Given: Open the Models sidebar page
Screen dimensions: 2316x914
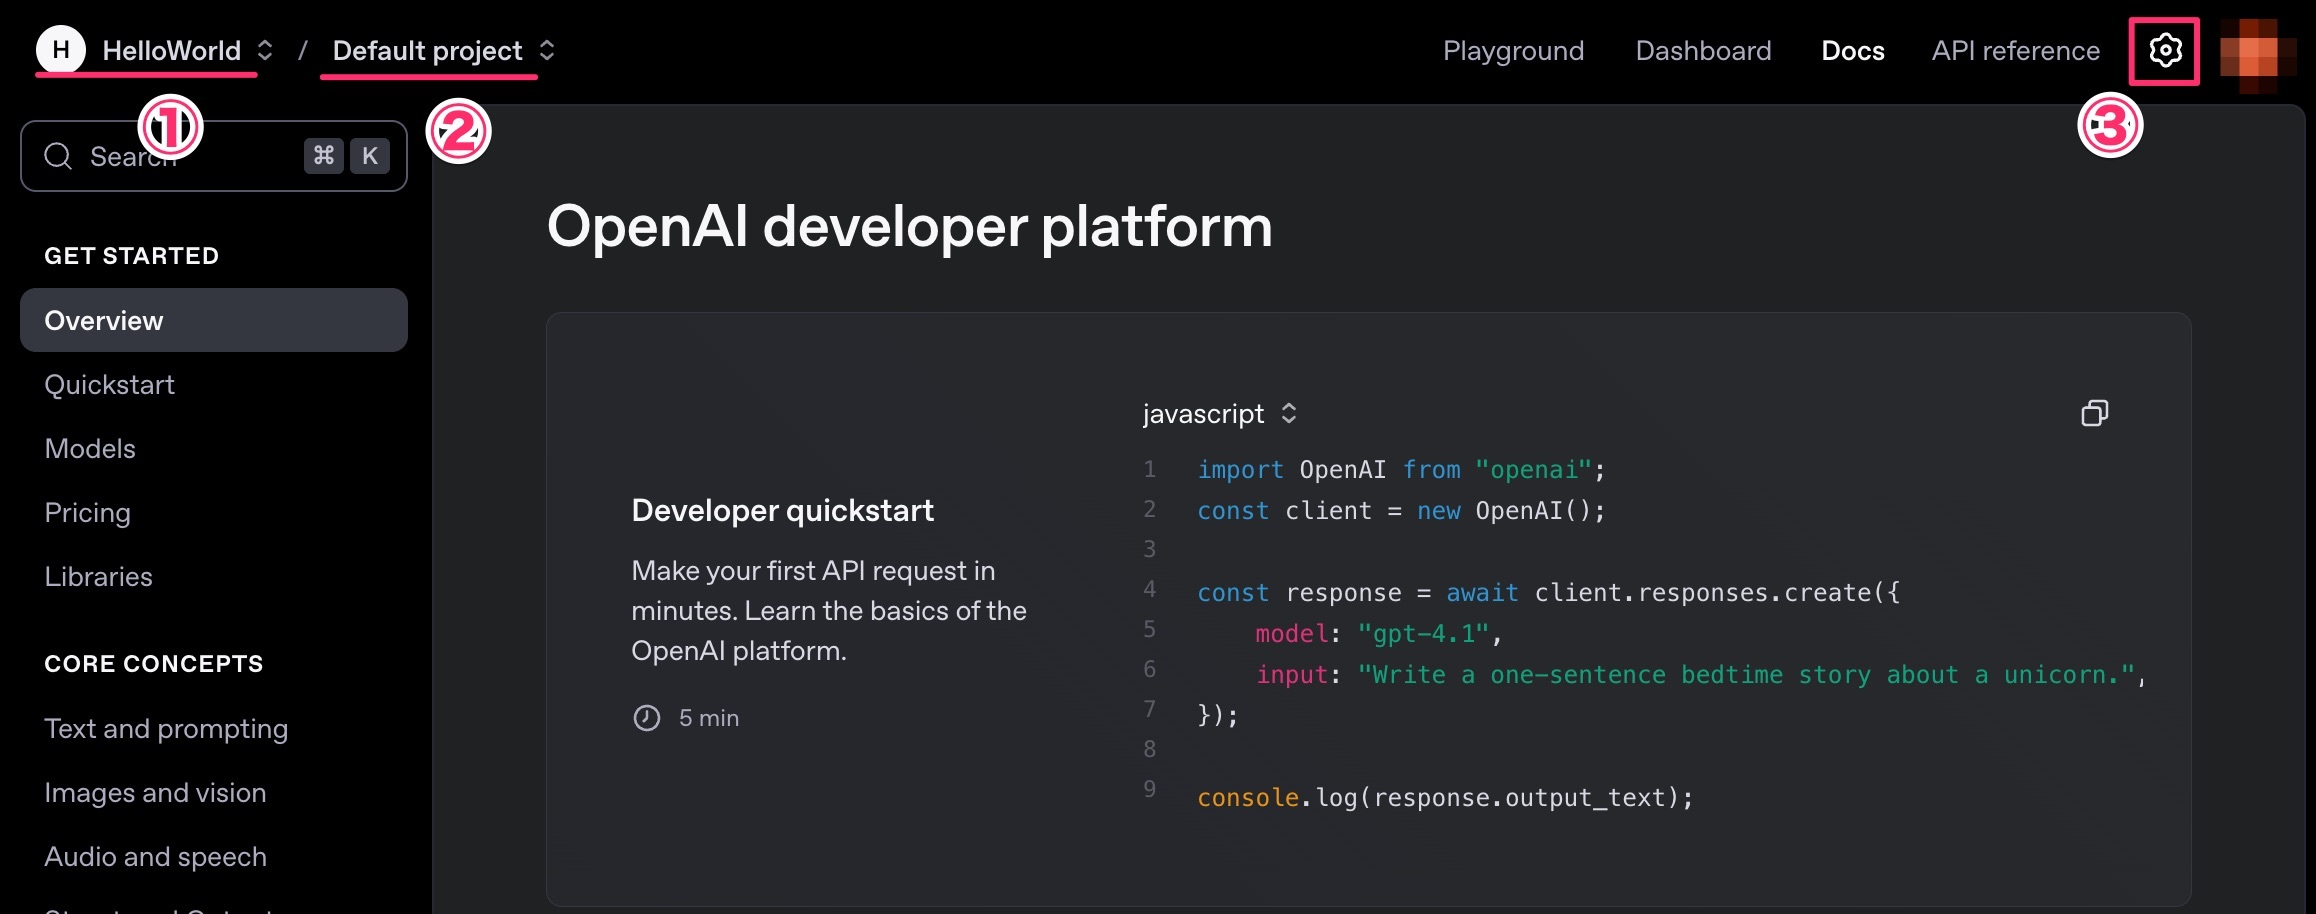Looking at the screenshot, I should pos(90,449).
